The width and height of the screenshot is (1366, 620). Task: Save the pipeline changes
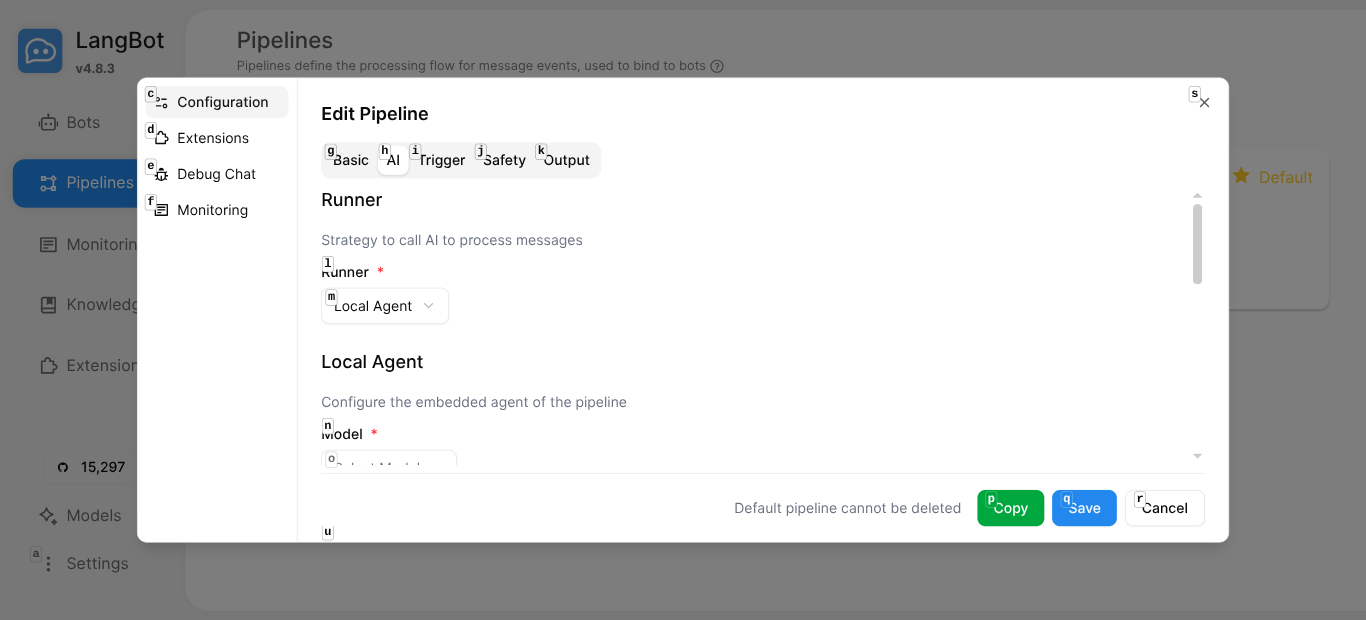tap(1084, 508)
